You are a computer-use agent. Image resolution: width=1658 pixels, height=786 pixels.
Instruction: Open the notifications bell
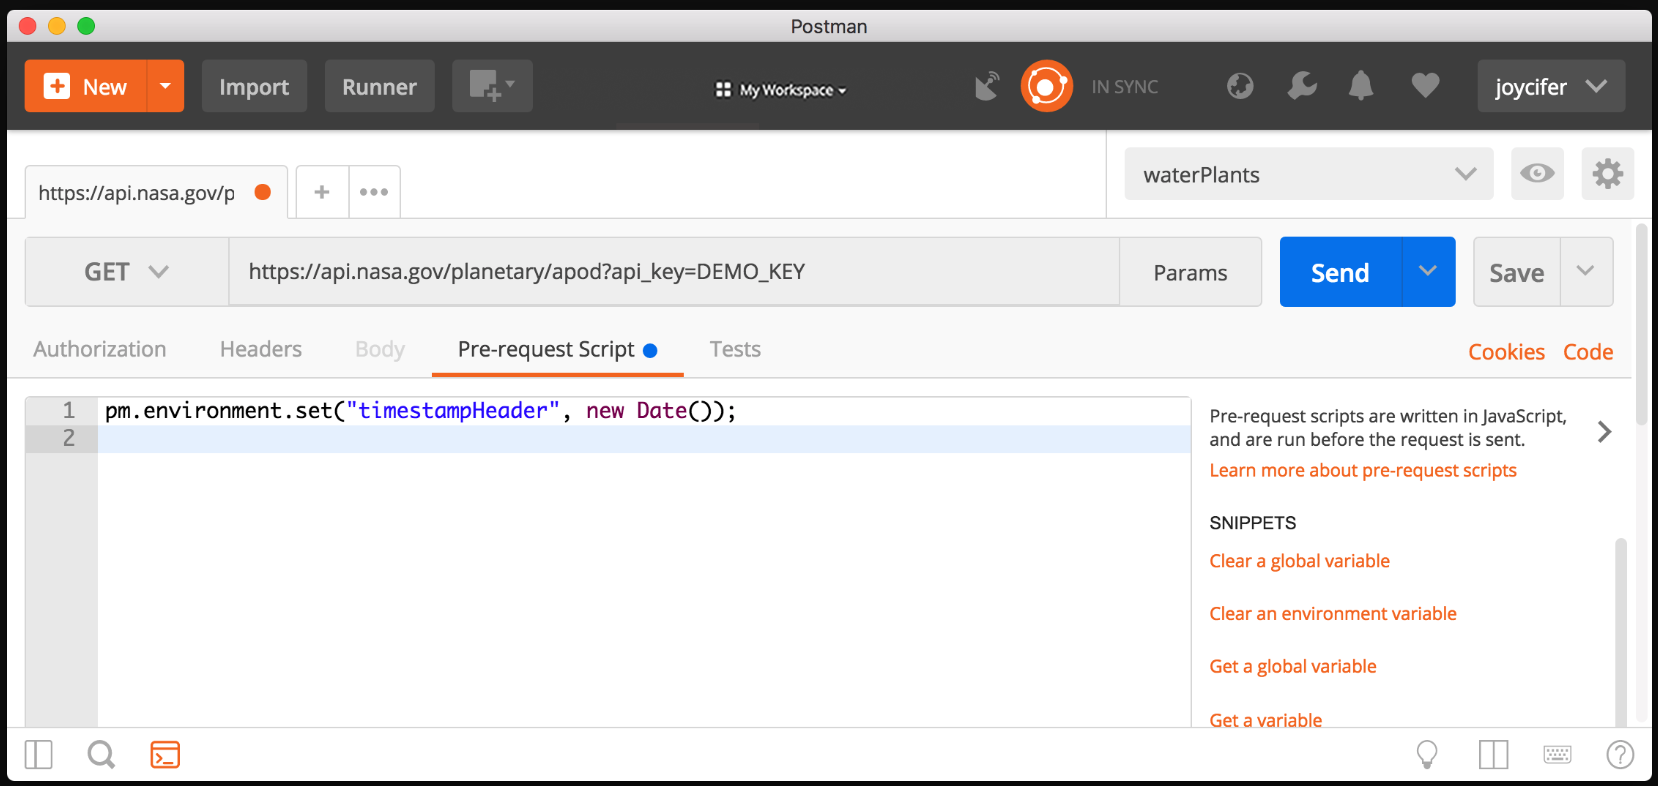tap(1361, 86)
